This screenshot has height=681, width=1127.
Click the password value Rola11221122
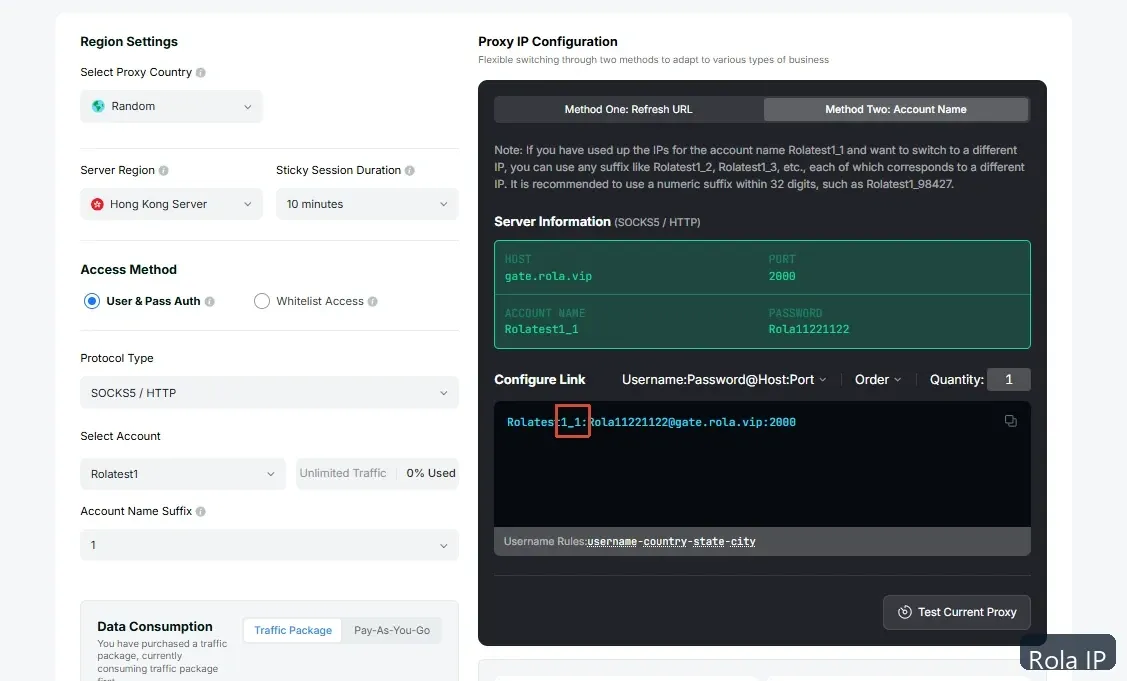click(x=809, y=329)
